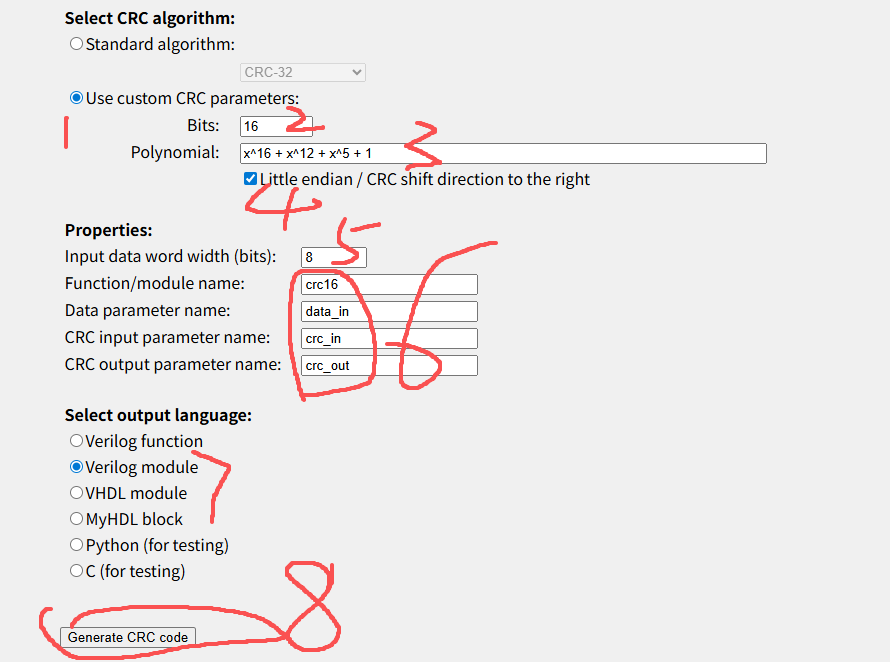Image resolution: width=890 pixels, height=662 pixels.
Task: Click the 'Function/module name:' label
Action: tap(154, 283)
